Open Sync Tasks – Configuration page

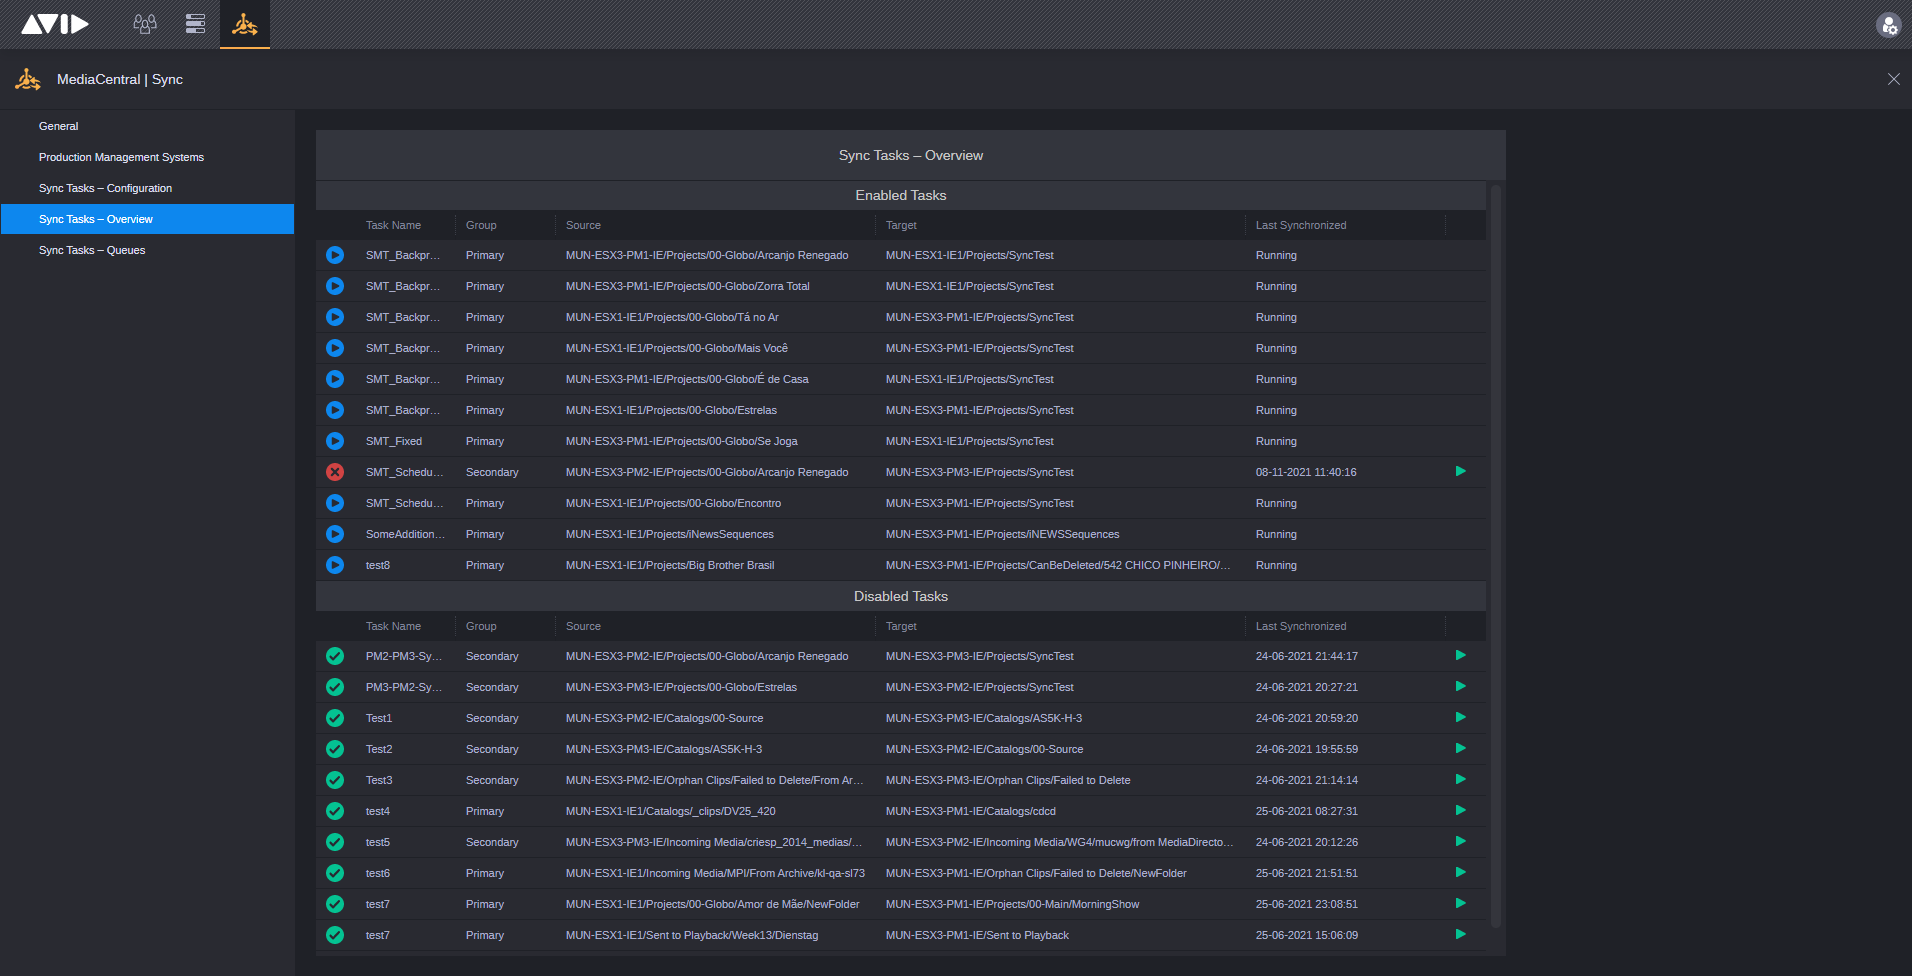pyautogui.click(x=105, y=188)
